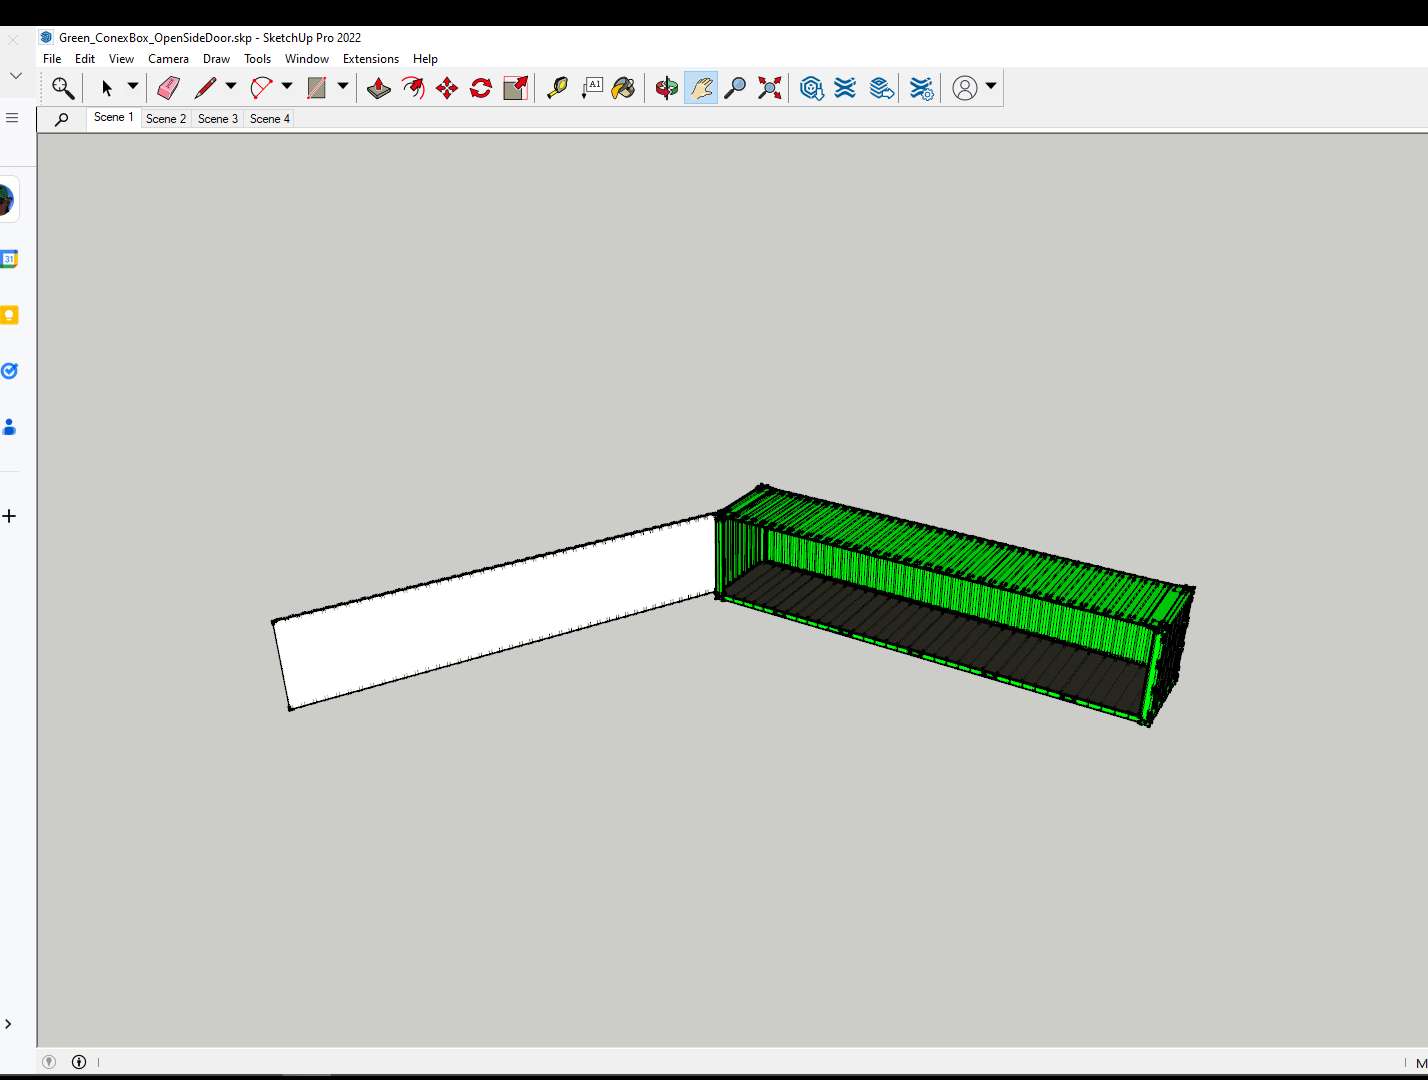
Task: Click the Zoom Extents tool
Action: (769, 88)
